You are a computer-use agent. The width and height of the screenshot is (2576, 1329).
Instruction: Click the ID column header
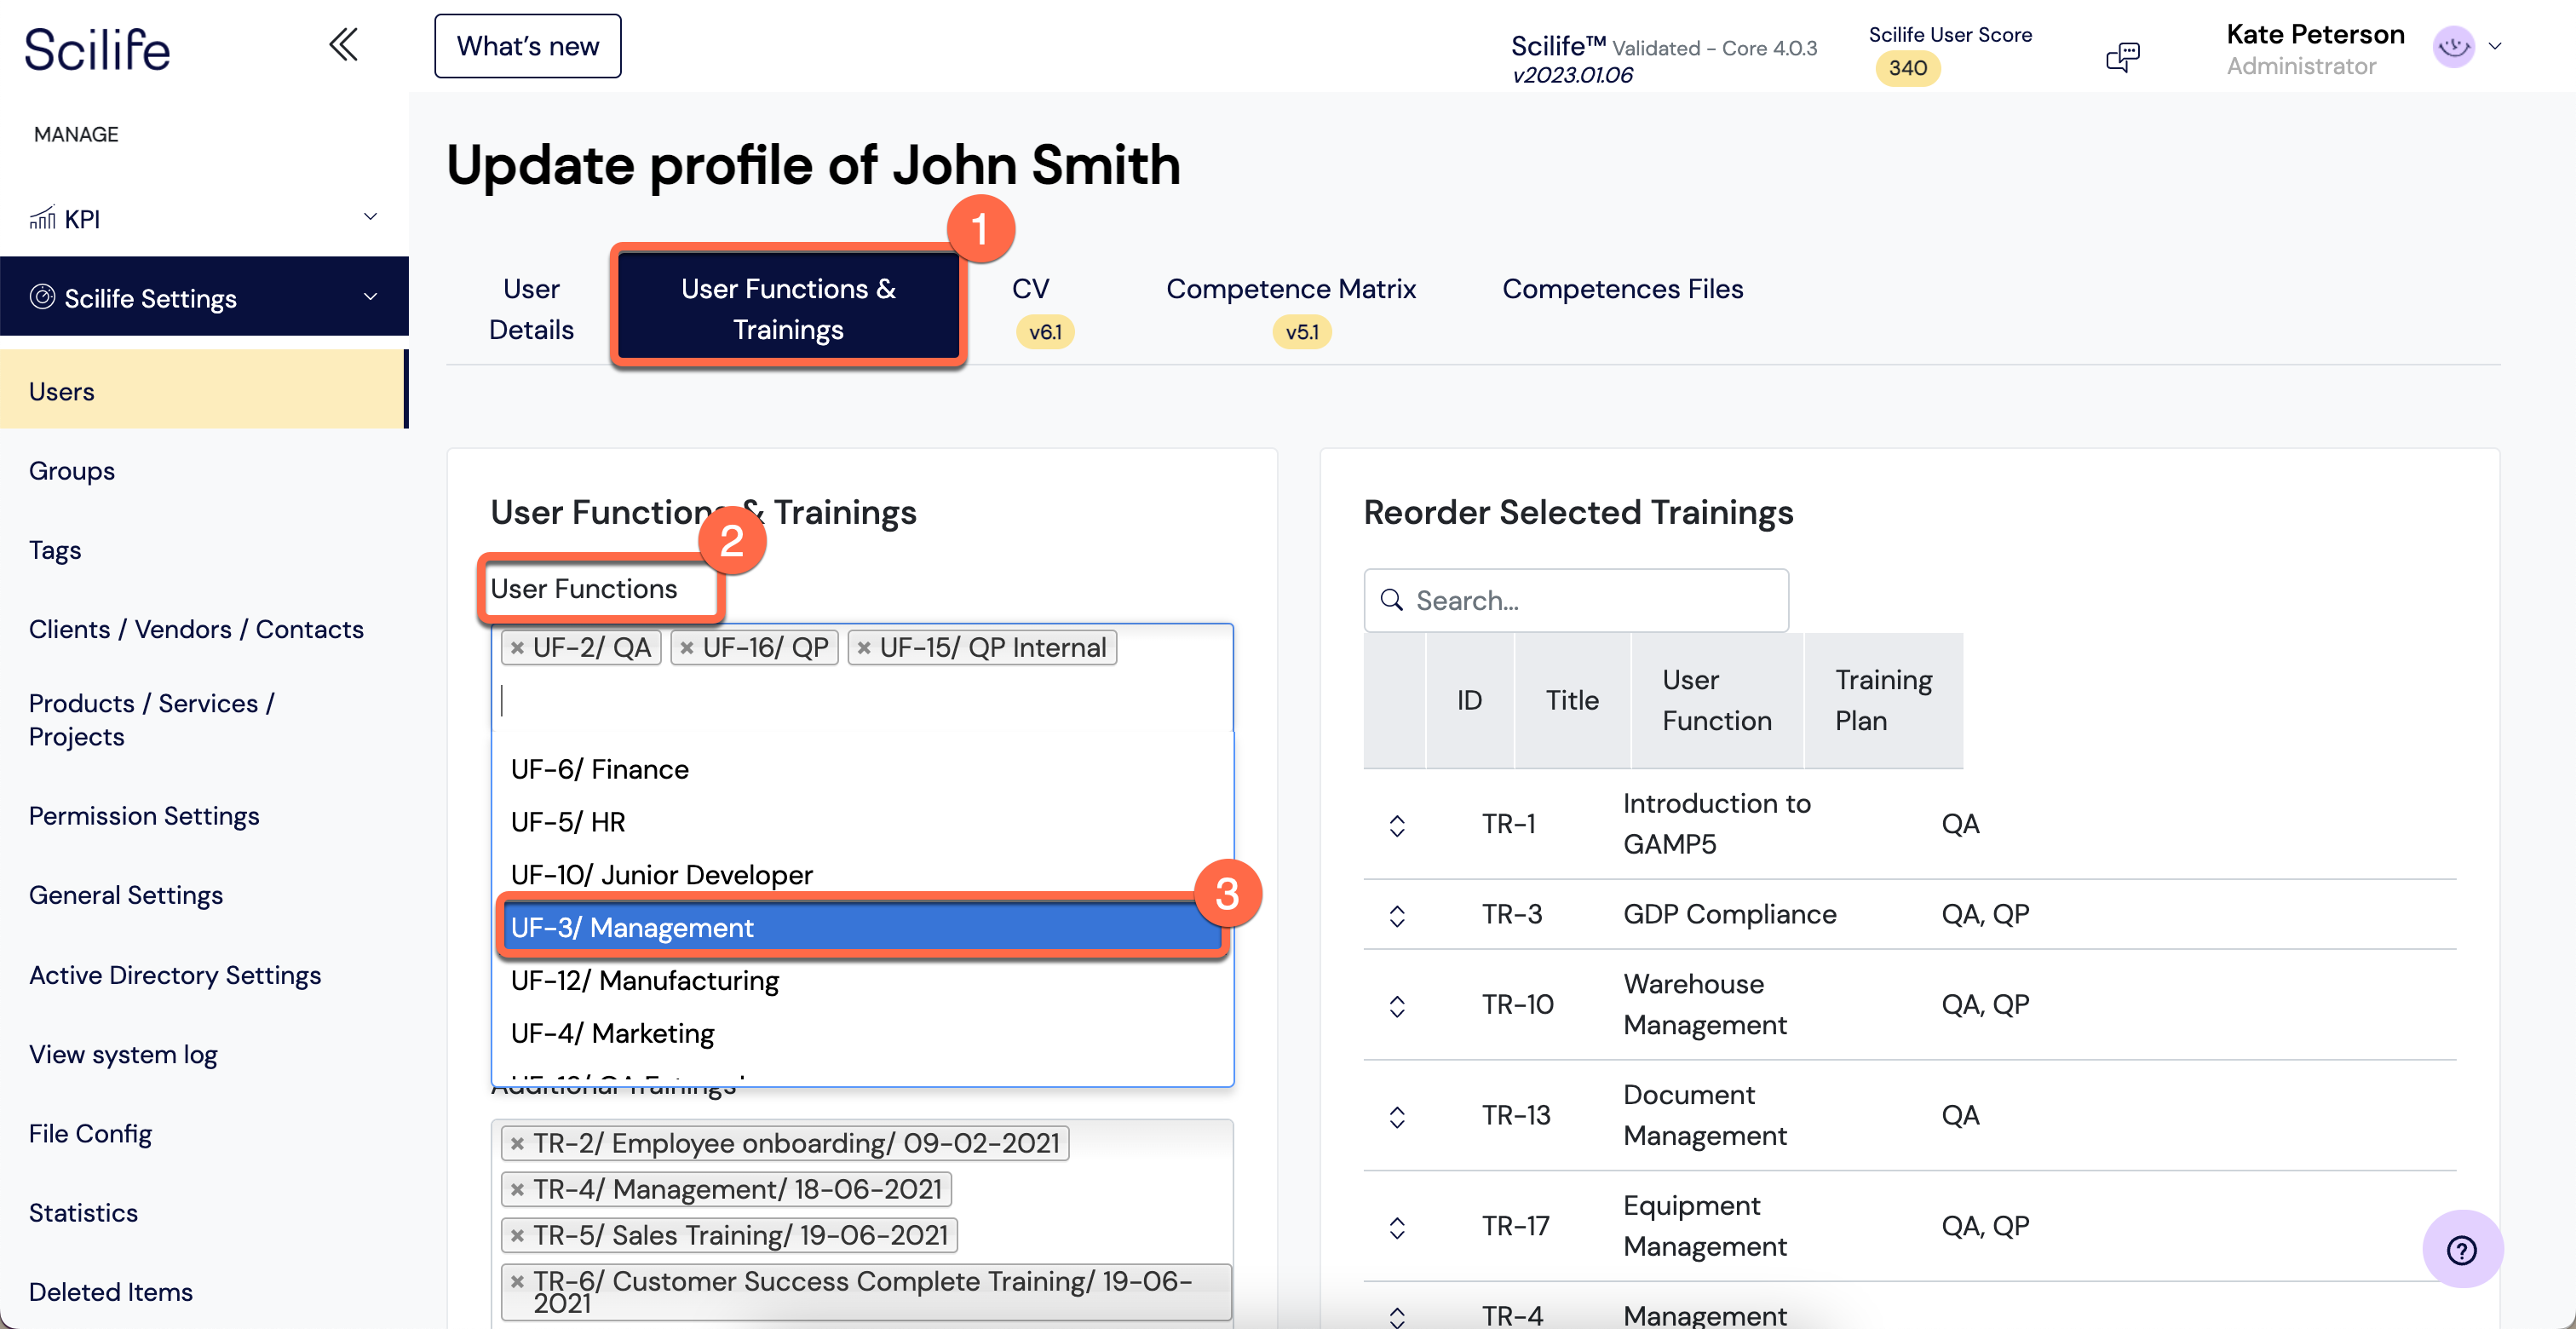point(1469,700)
